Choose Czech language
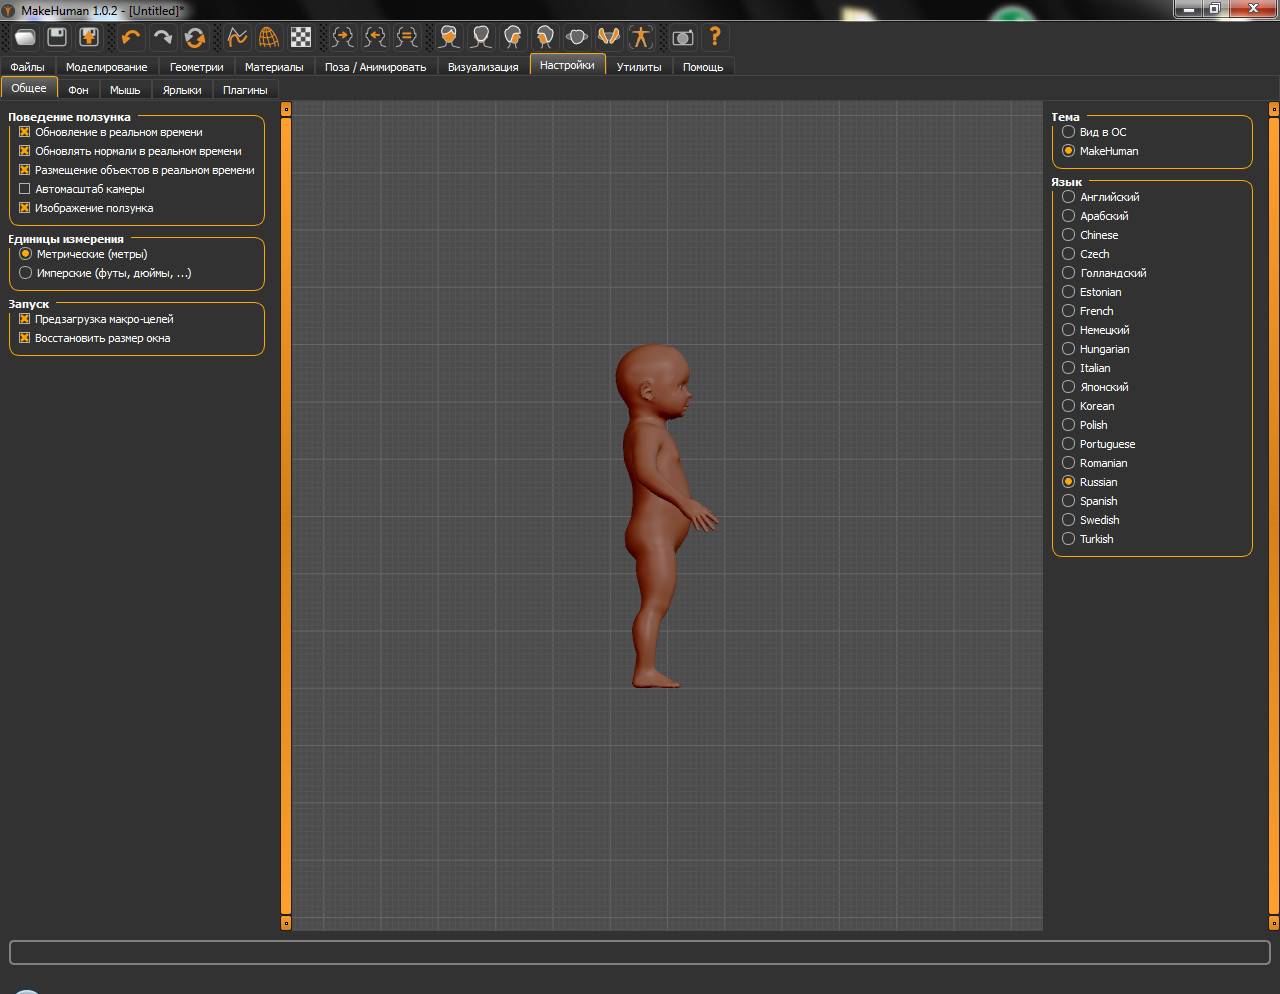Image resolution: width=1280 pixels, height=994 pixels. click(1068, 254)
